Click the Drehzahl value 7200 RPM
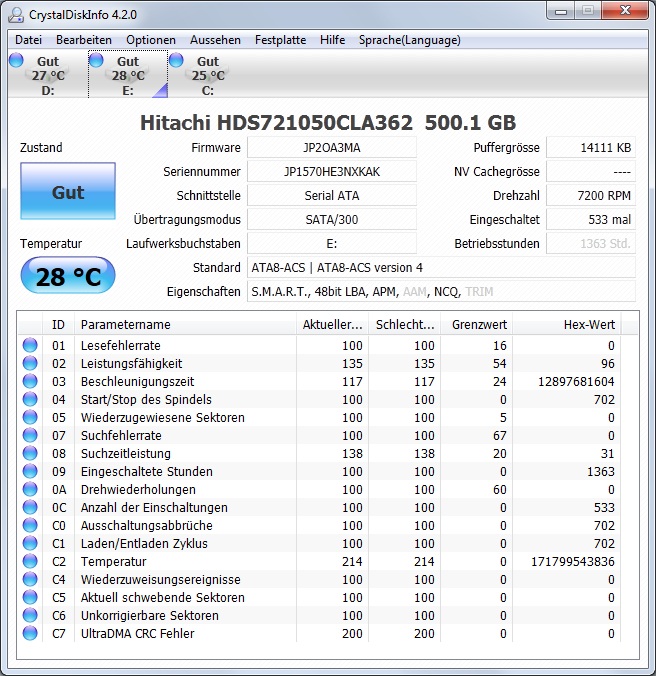The image size is (656, 676). 591,196
